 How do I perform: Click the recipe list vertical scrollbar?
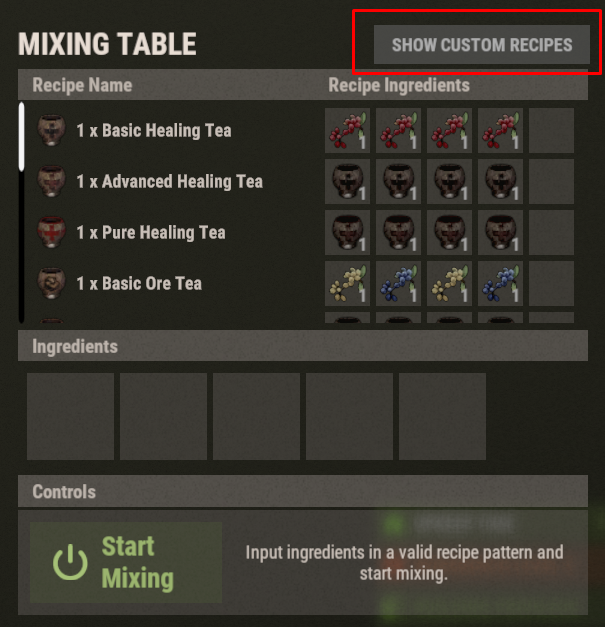coord(22,212)
